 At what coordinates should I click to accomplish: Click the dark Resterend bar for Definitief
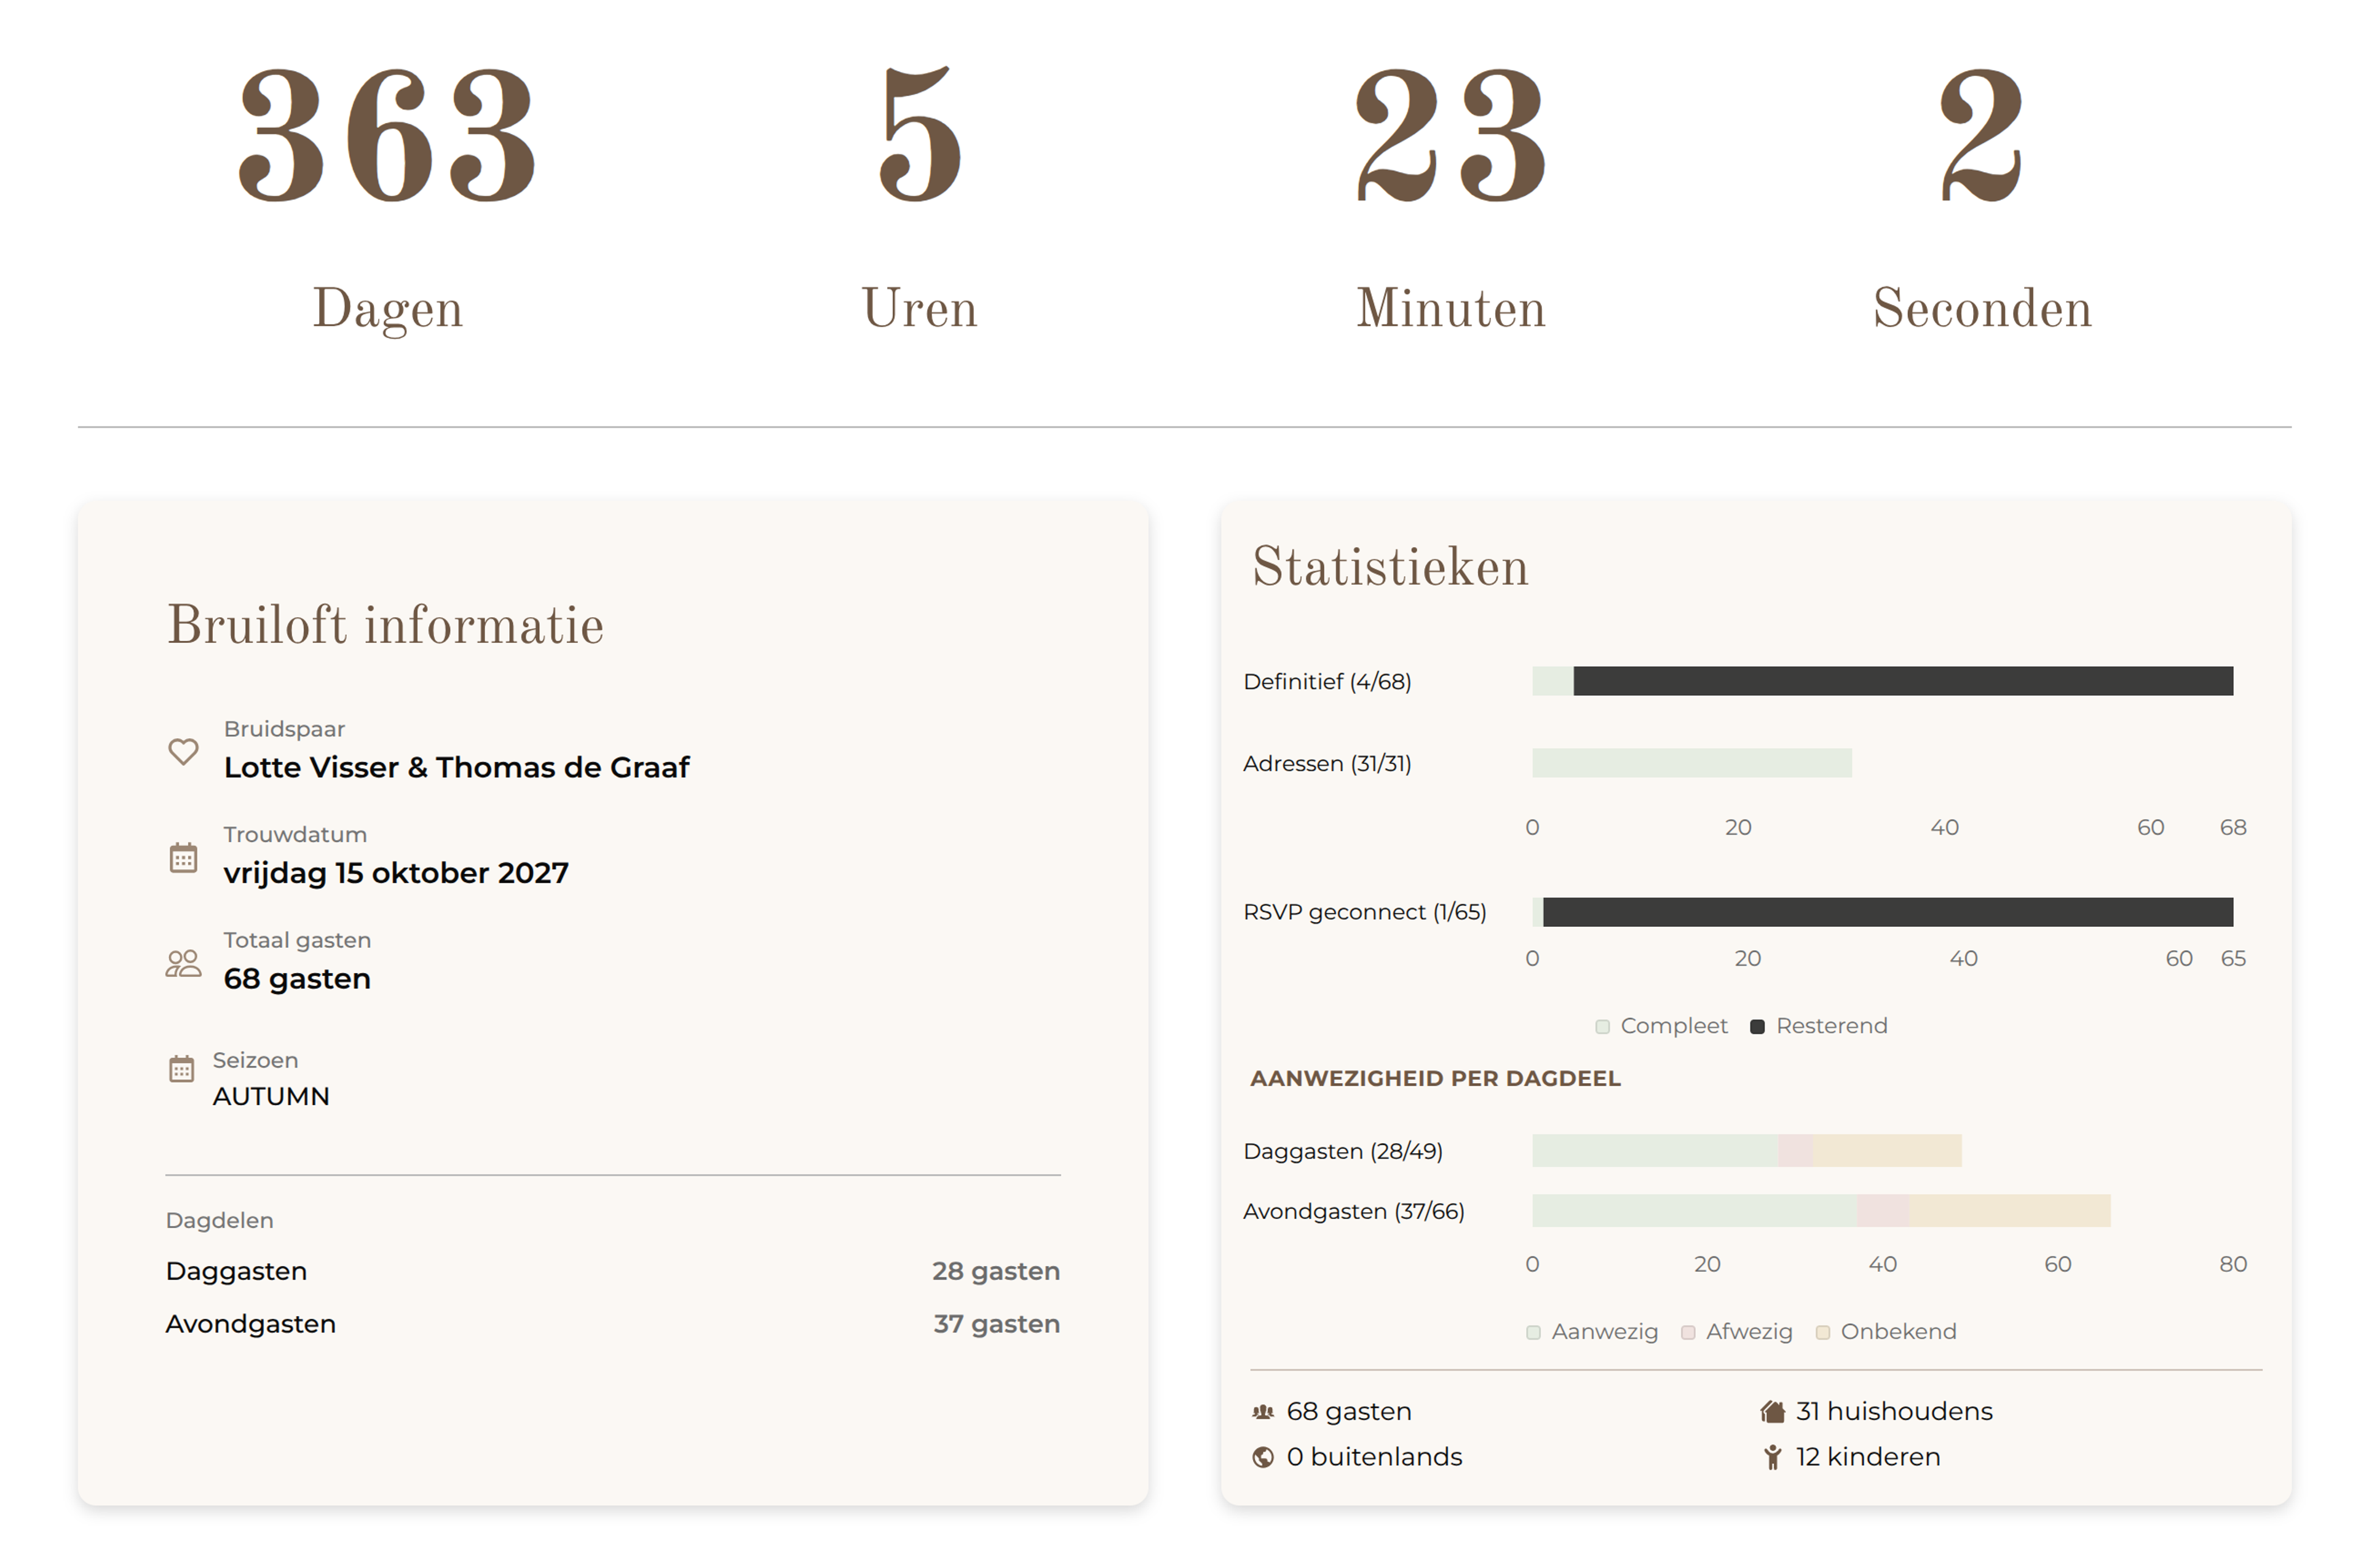1903,681
